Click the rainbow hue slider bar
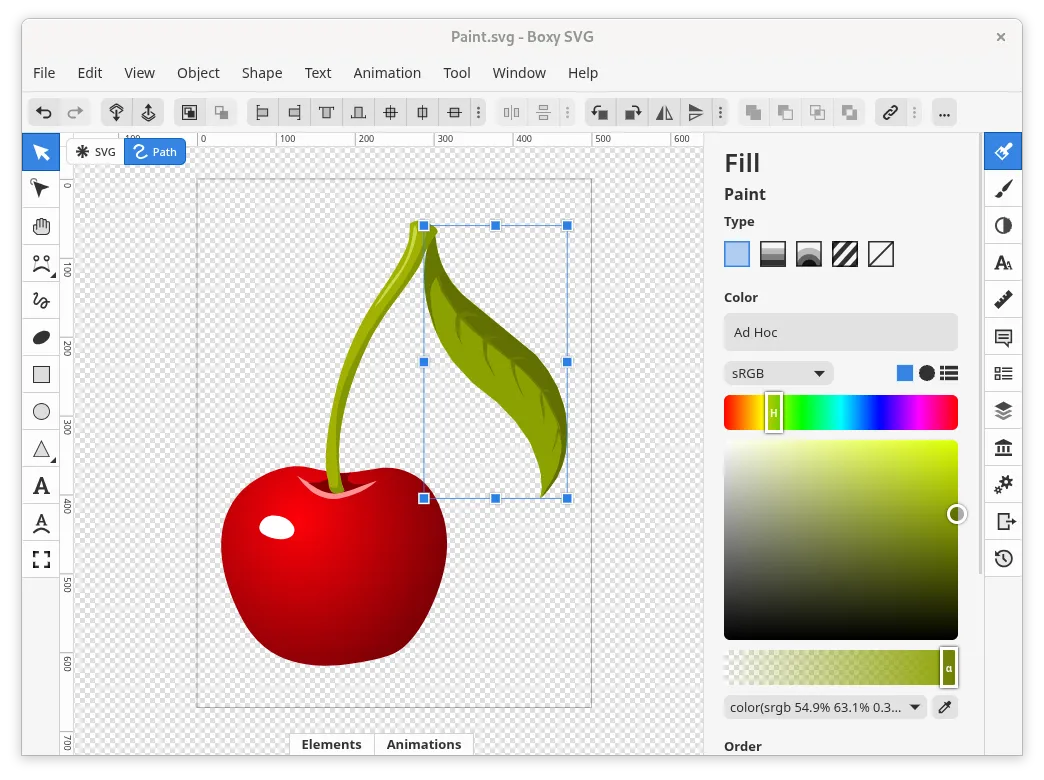This screenshot has height=780, width=1044. pyautogui.click(x=870, y=412)
